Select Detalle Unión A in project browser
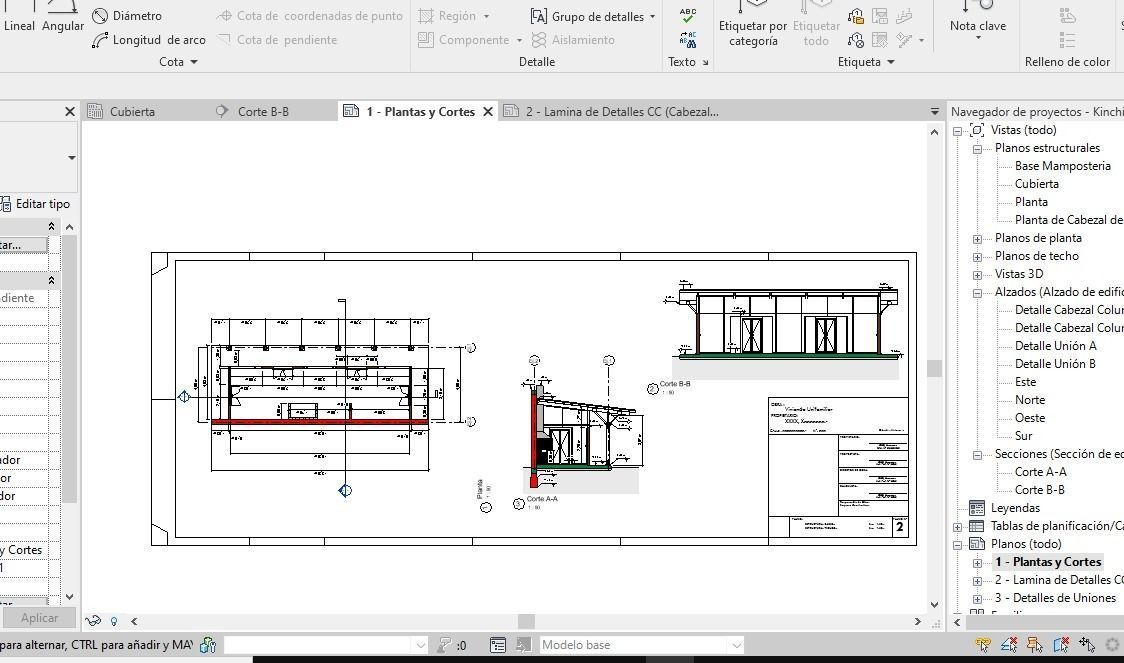Screen dimensions: 1124x663 [1055, 346]
